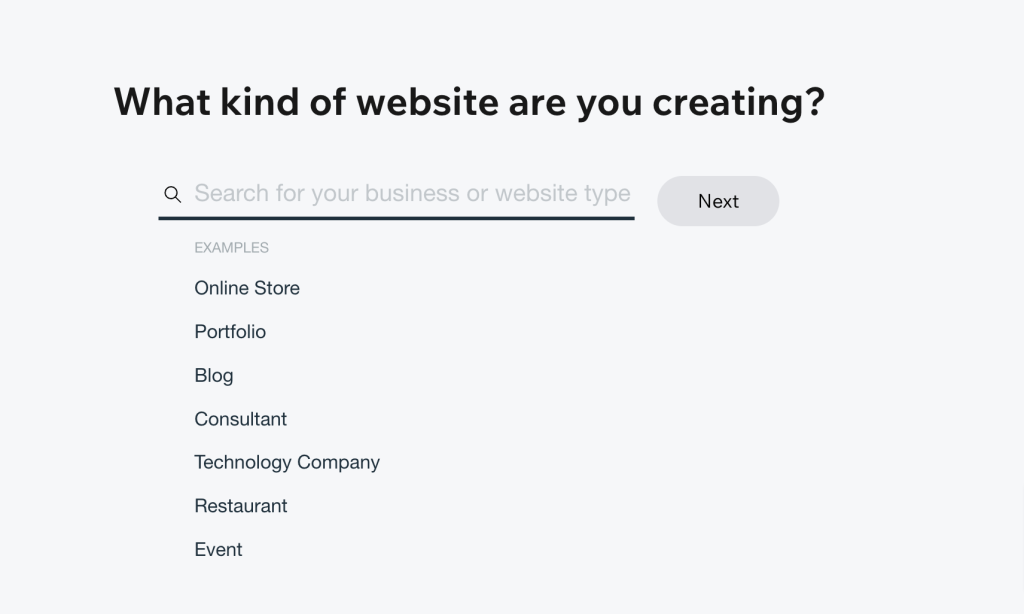This screenshot has width=1024, height=614.
Task: Click the Next button
Action: pyautogui.click(x=718, y=201)
